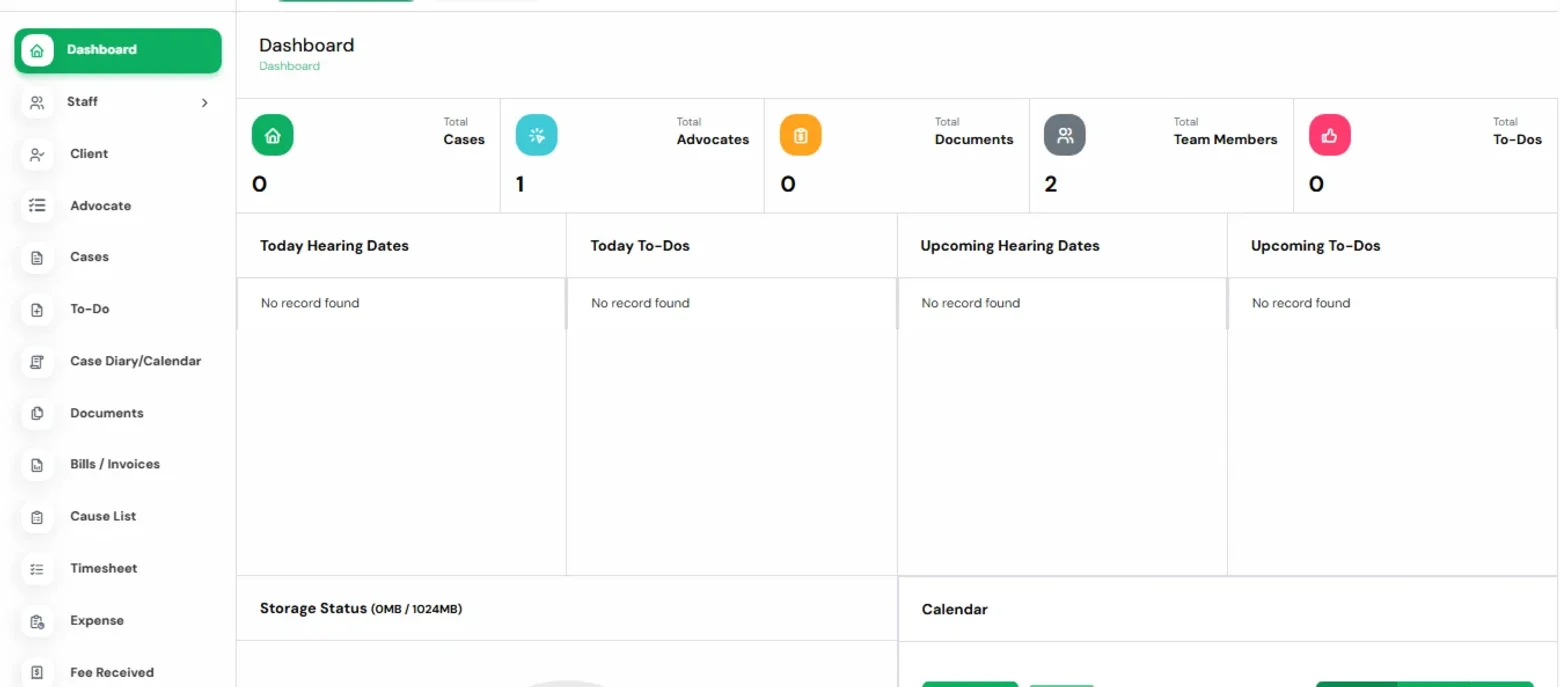1560x687 pixels.
Task: Select Fee Received in the sidebar
Action: [118, 672]
